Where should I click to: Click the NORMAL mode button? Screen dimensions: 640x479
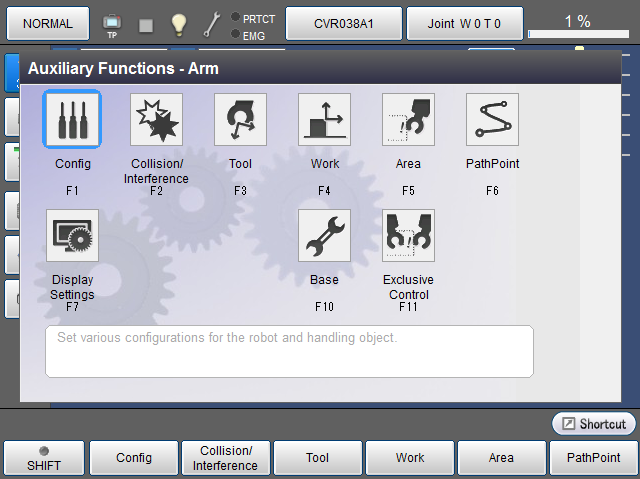coord(47,22)
